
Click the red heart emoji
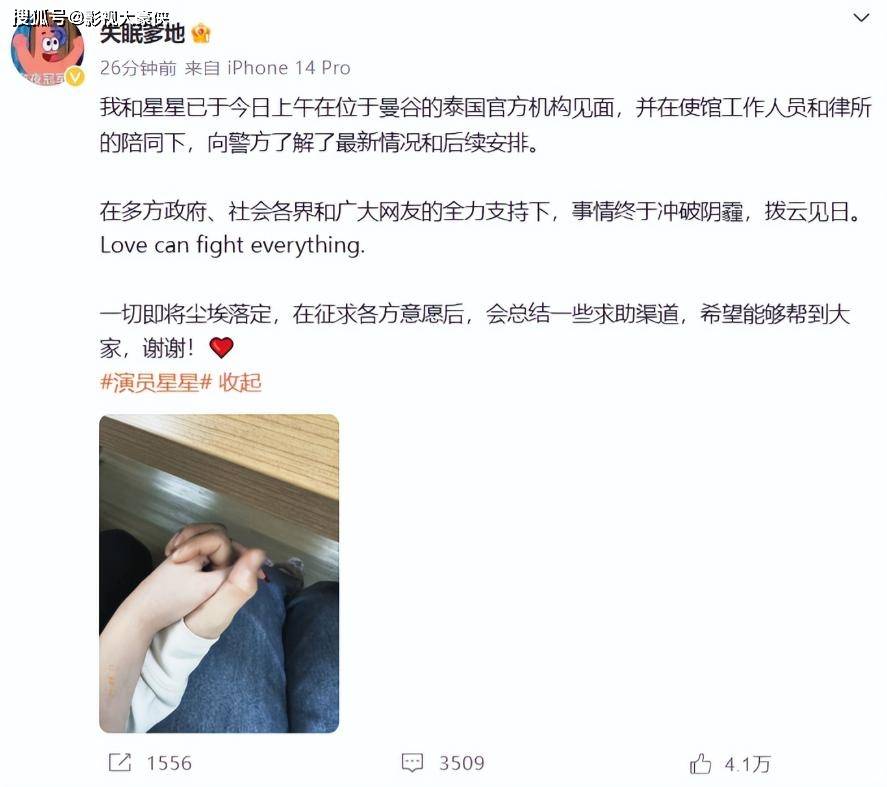[221, 347]
